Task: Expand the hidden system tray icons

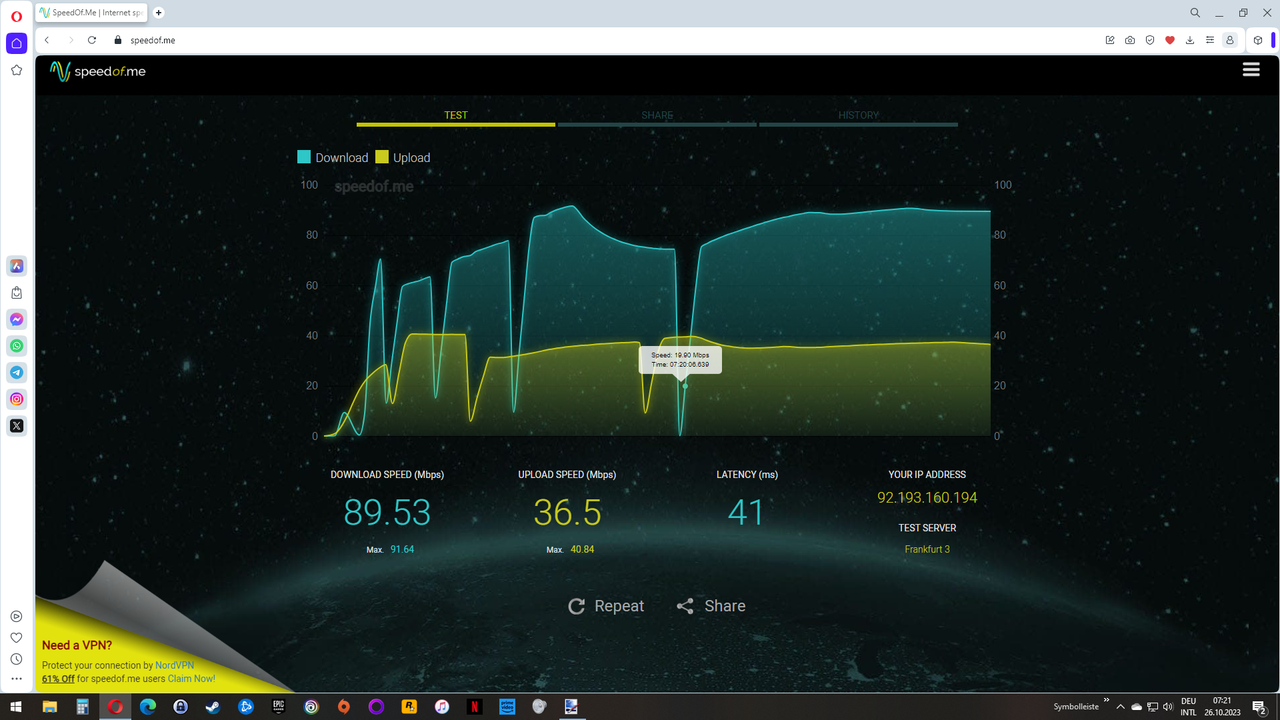Action: tap(1120, 707)
